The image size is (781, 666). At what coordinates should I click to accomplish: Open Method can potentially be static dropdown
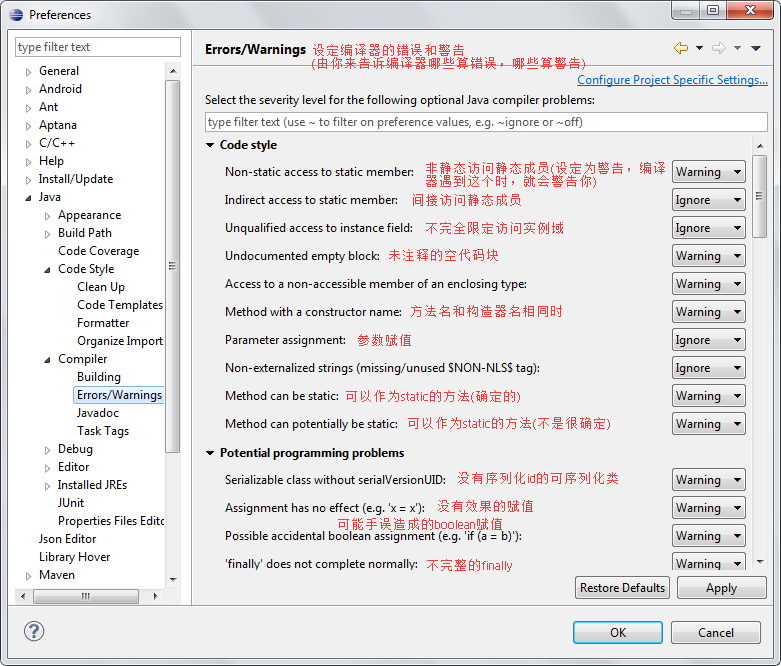click(x=708, y=424)
